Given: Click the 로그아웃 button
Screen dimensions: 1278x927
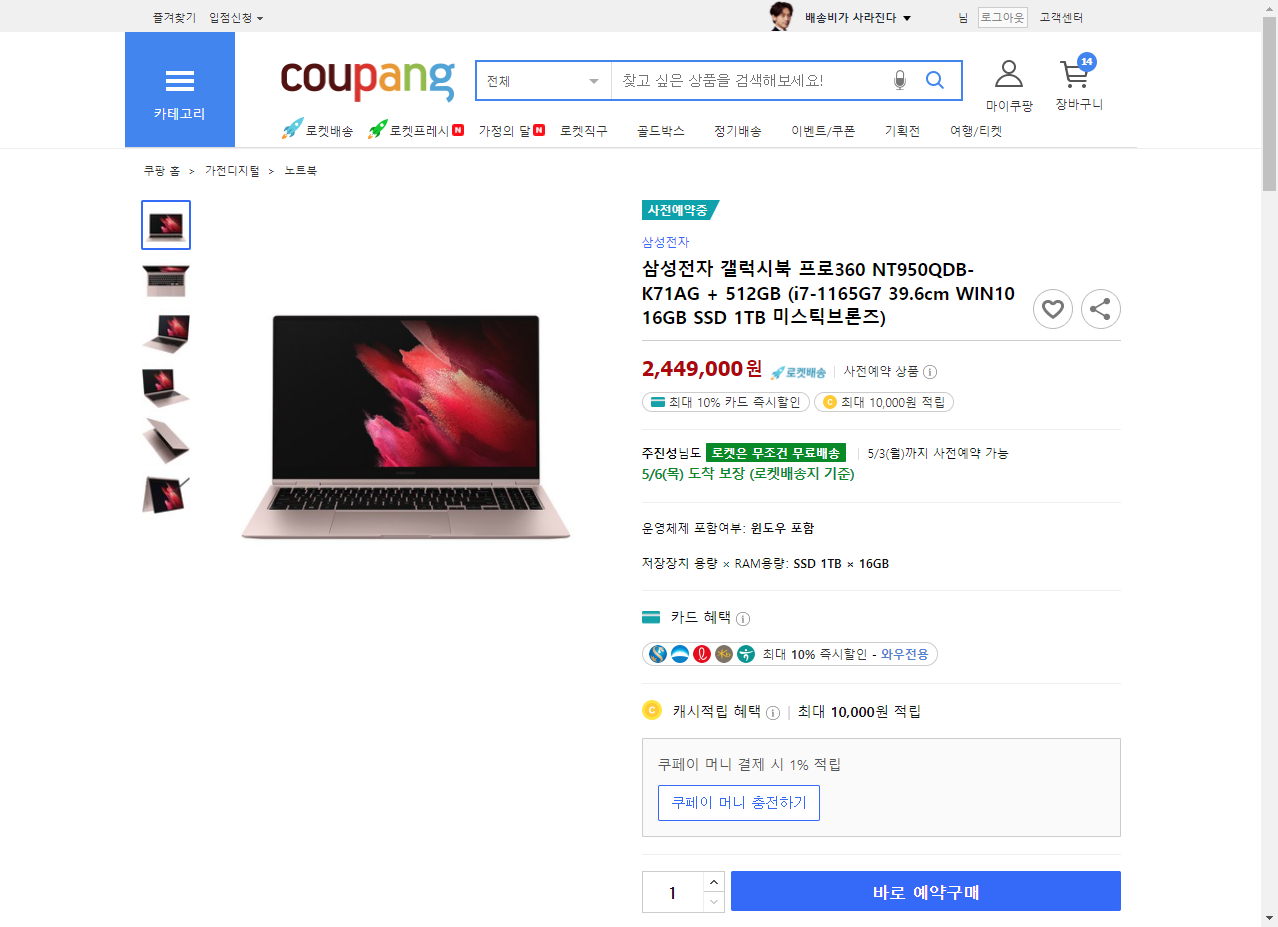Looking at the screenshot, I should 1002,18.
